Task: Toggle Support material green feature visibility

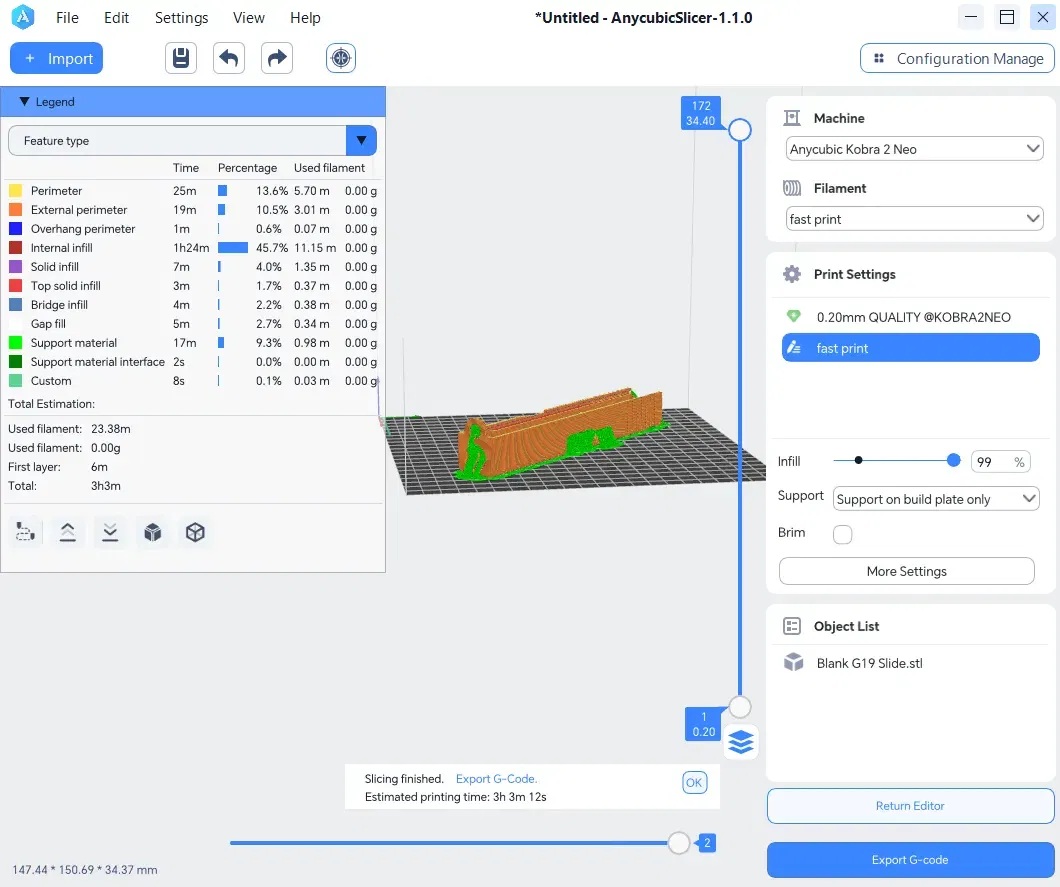Action: (16, 343)
